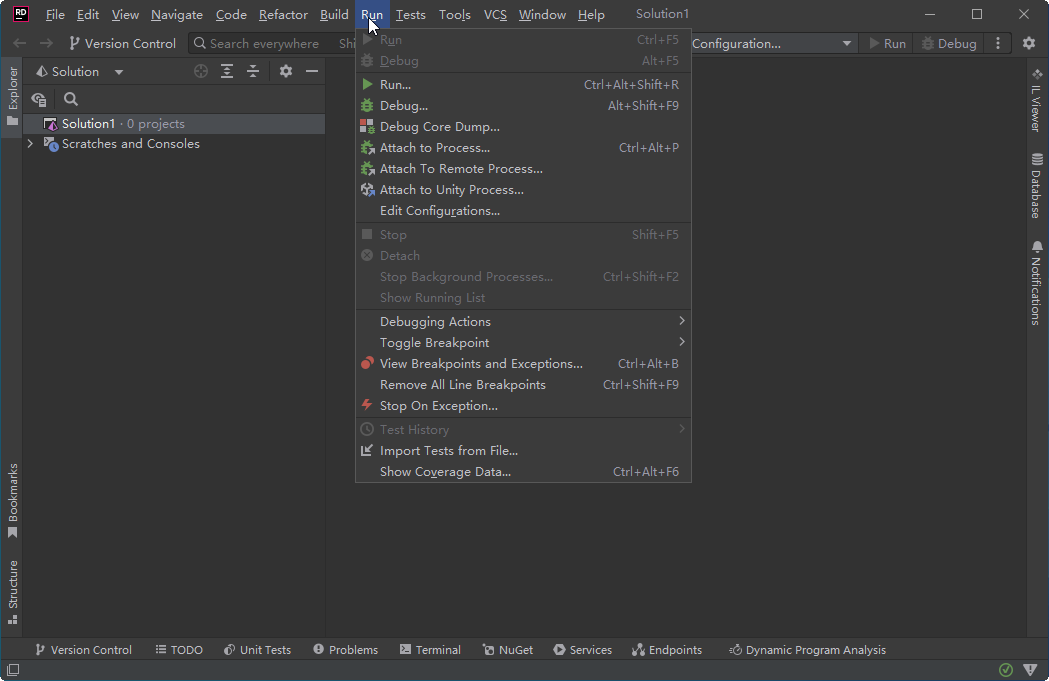The width and height of the screenshot is (1049, 681).
Task: Choose Show Coverage Data entry
Action: (523, 472)
